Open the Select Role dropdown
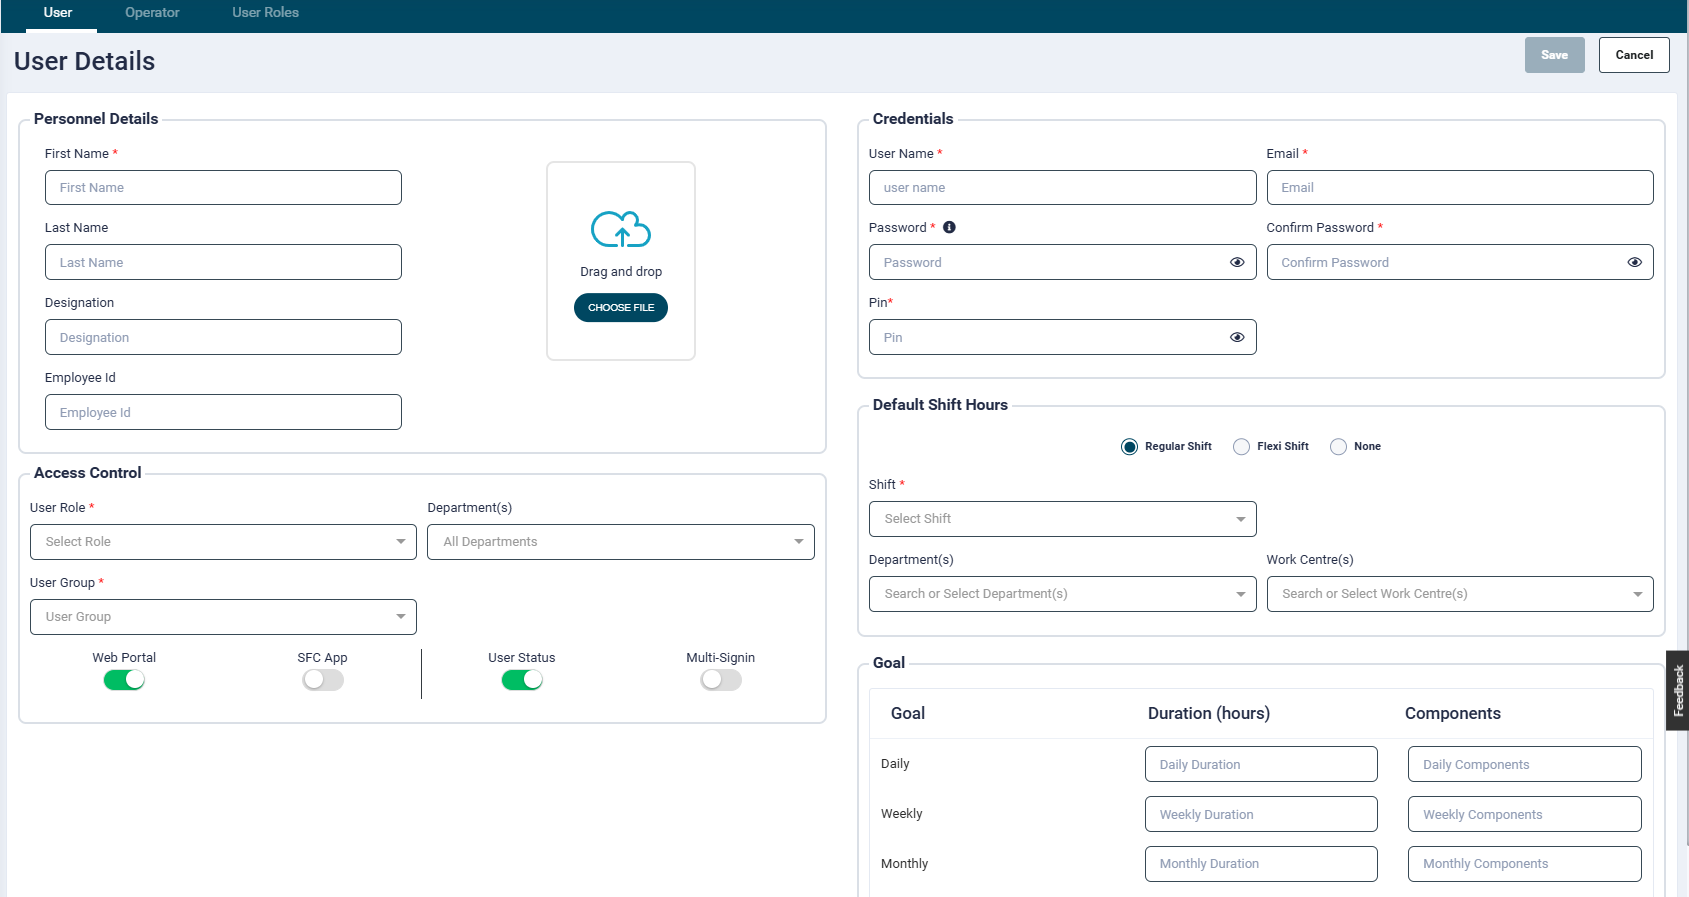 [x=223, y=542]
